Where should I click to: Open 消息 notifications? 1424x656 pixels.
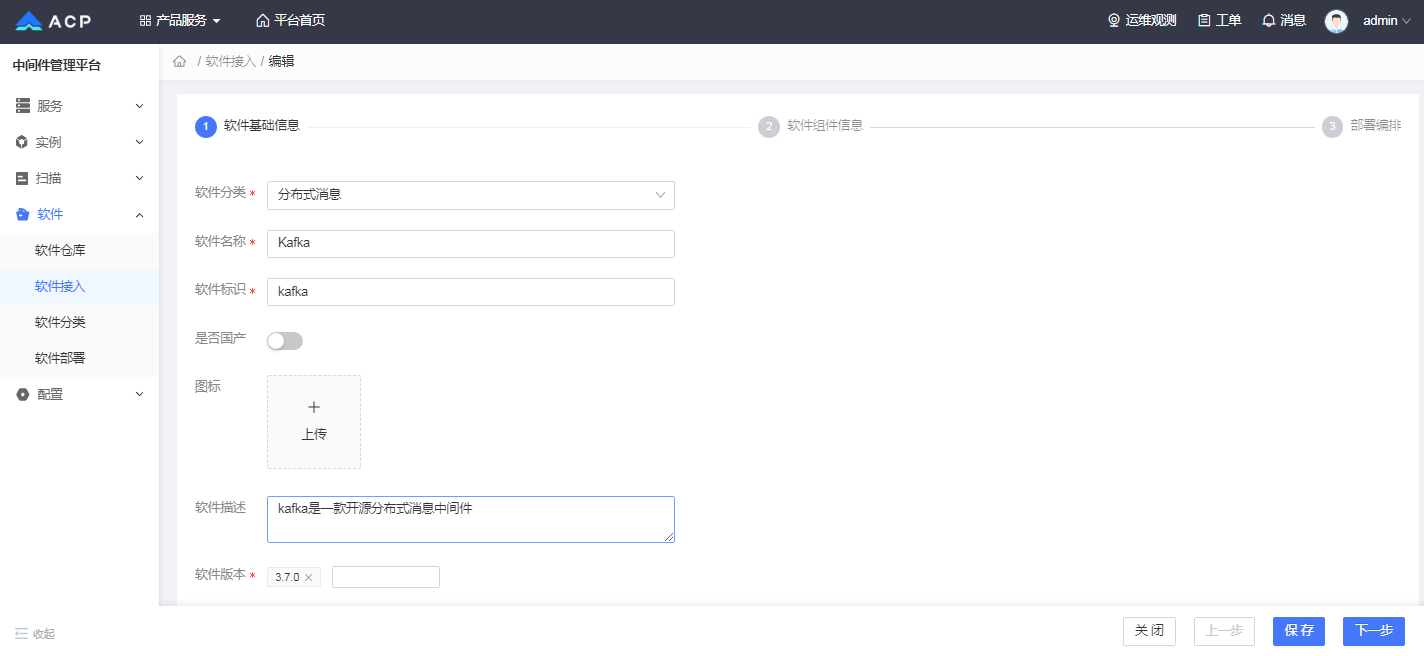pos(1284,20)
